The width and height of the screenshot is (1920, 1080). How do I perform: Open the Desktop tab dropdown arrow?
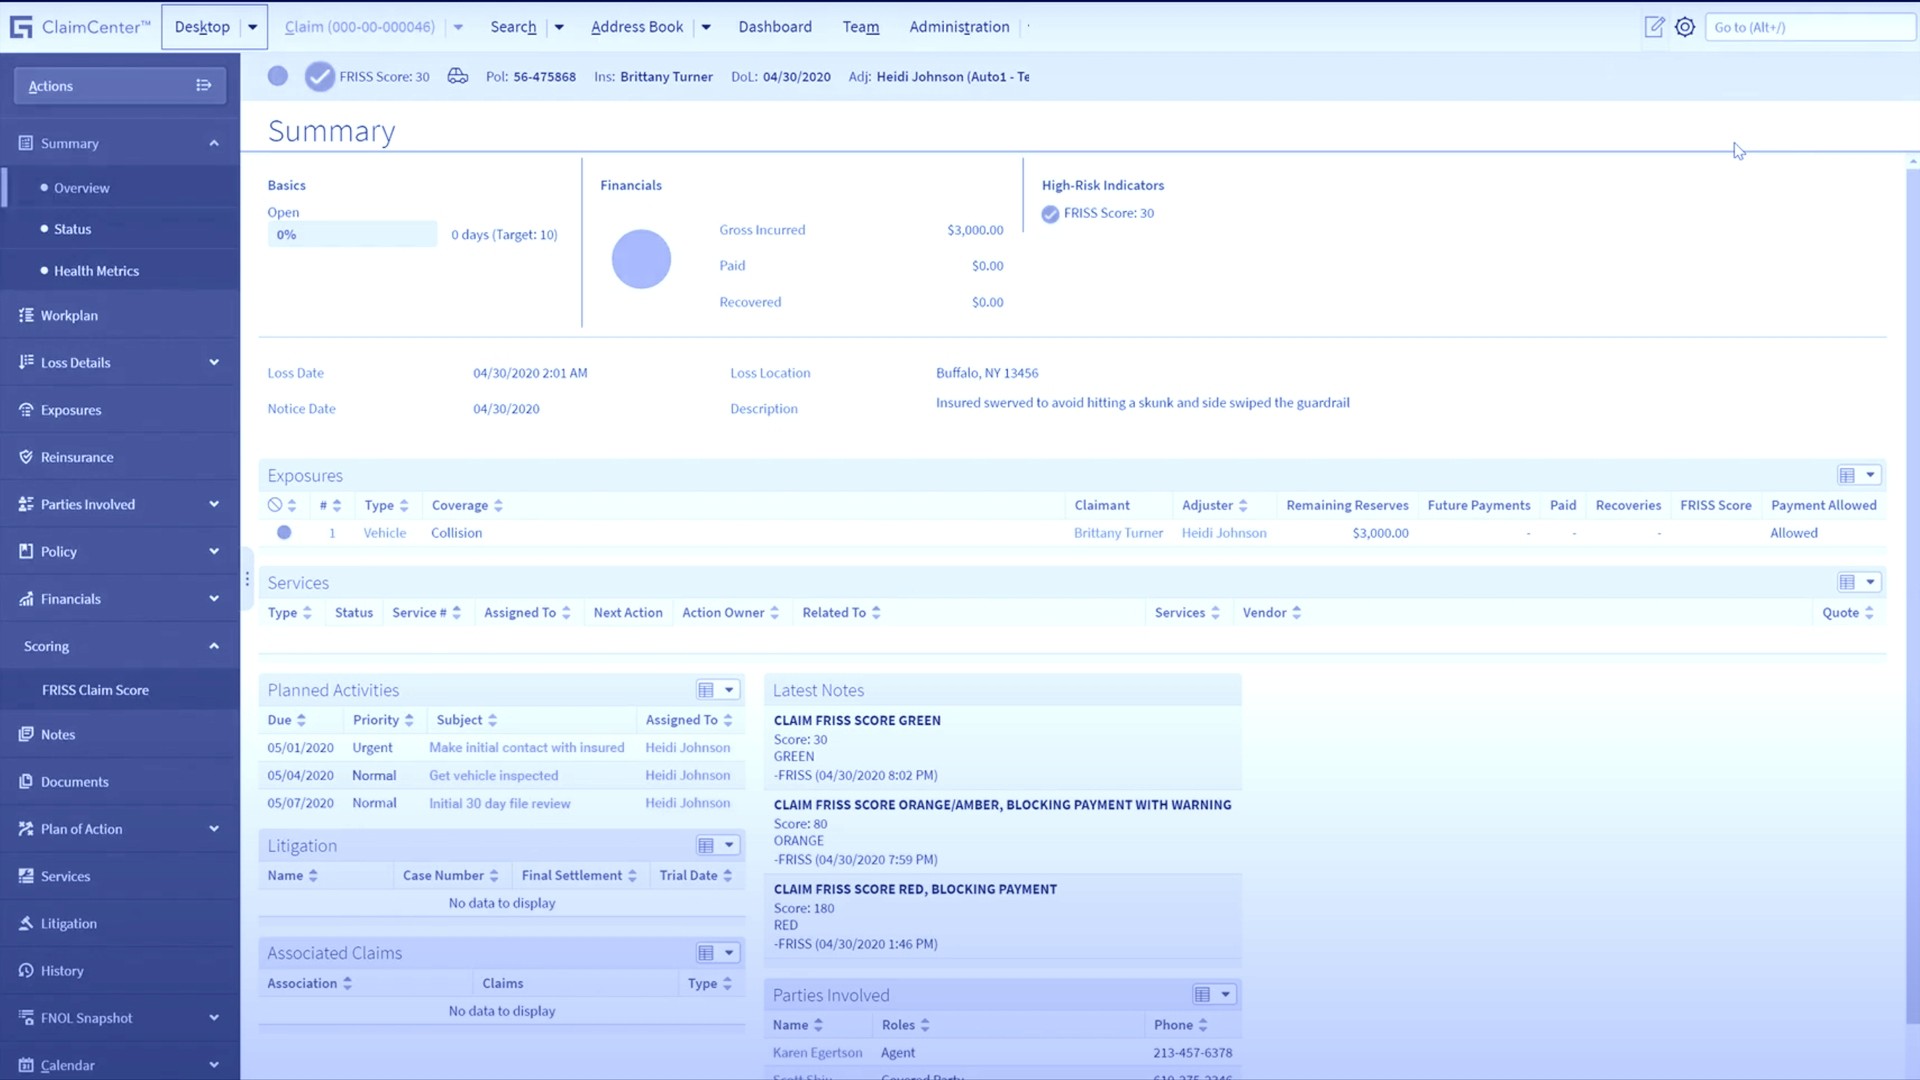253,27
